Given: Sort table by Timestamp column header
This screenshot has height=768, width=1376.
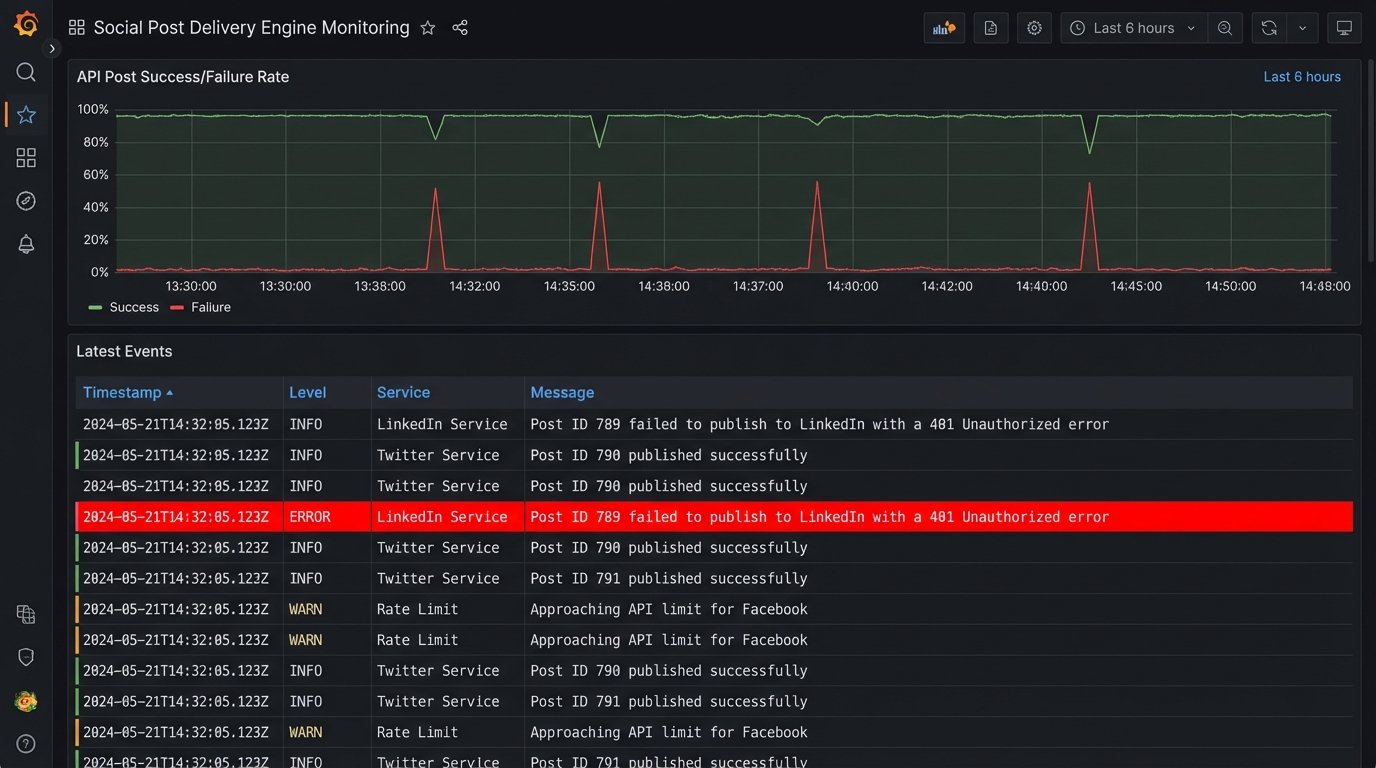Looking at the screenshot, I should tap(122, 393).
